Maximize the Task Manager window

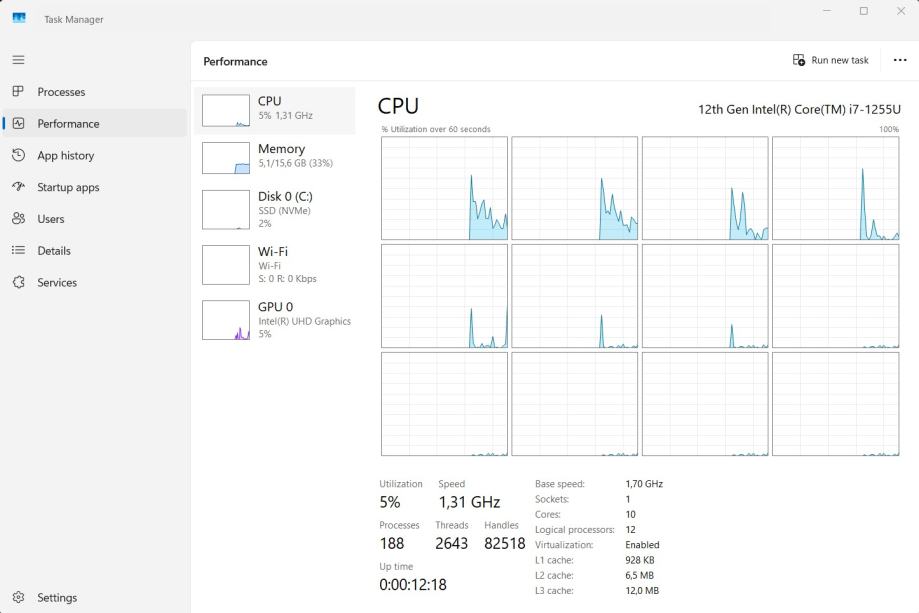pos(863,11)
